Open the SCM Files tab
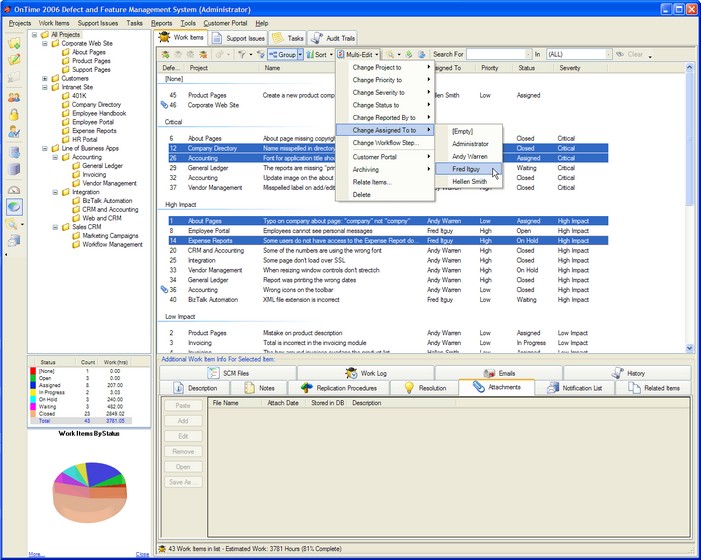The height and width of the screenshot is (560, 701). tap(228, 373)
